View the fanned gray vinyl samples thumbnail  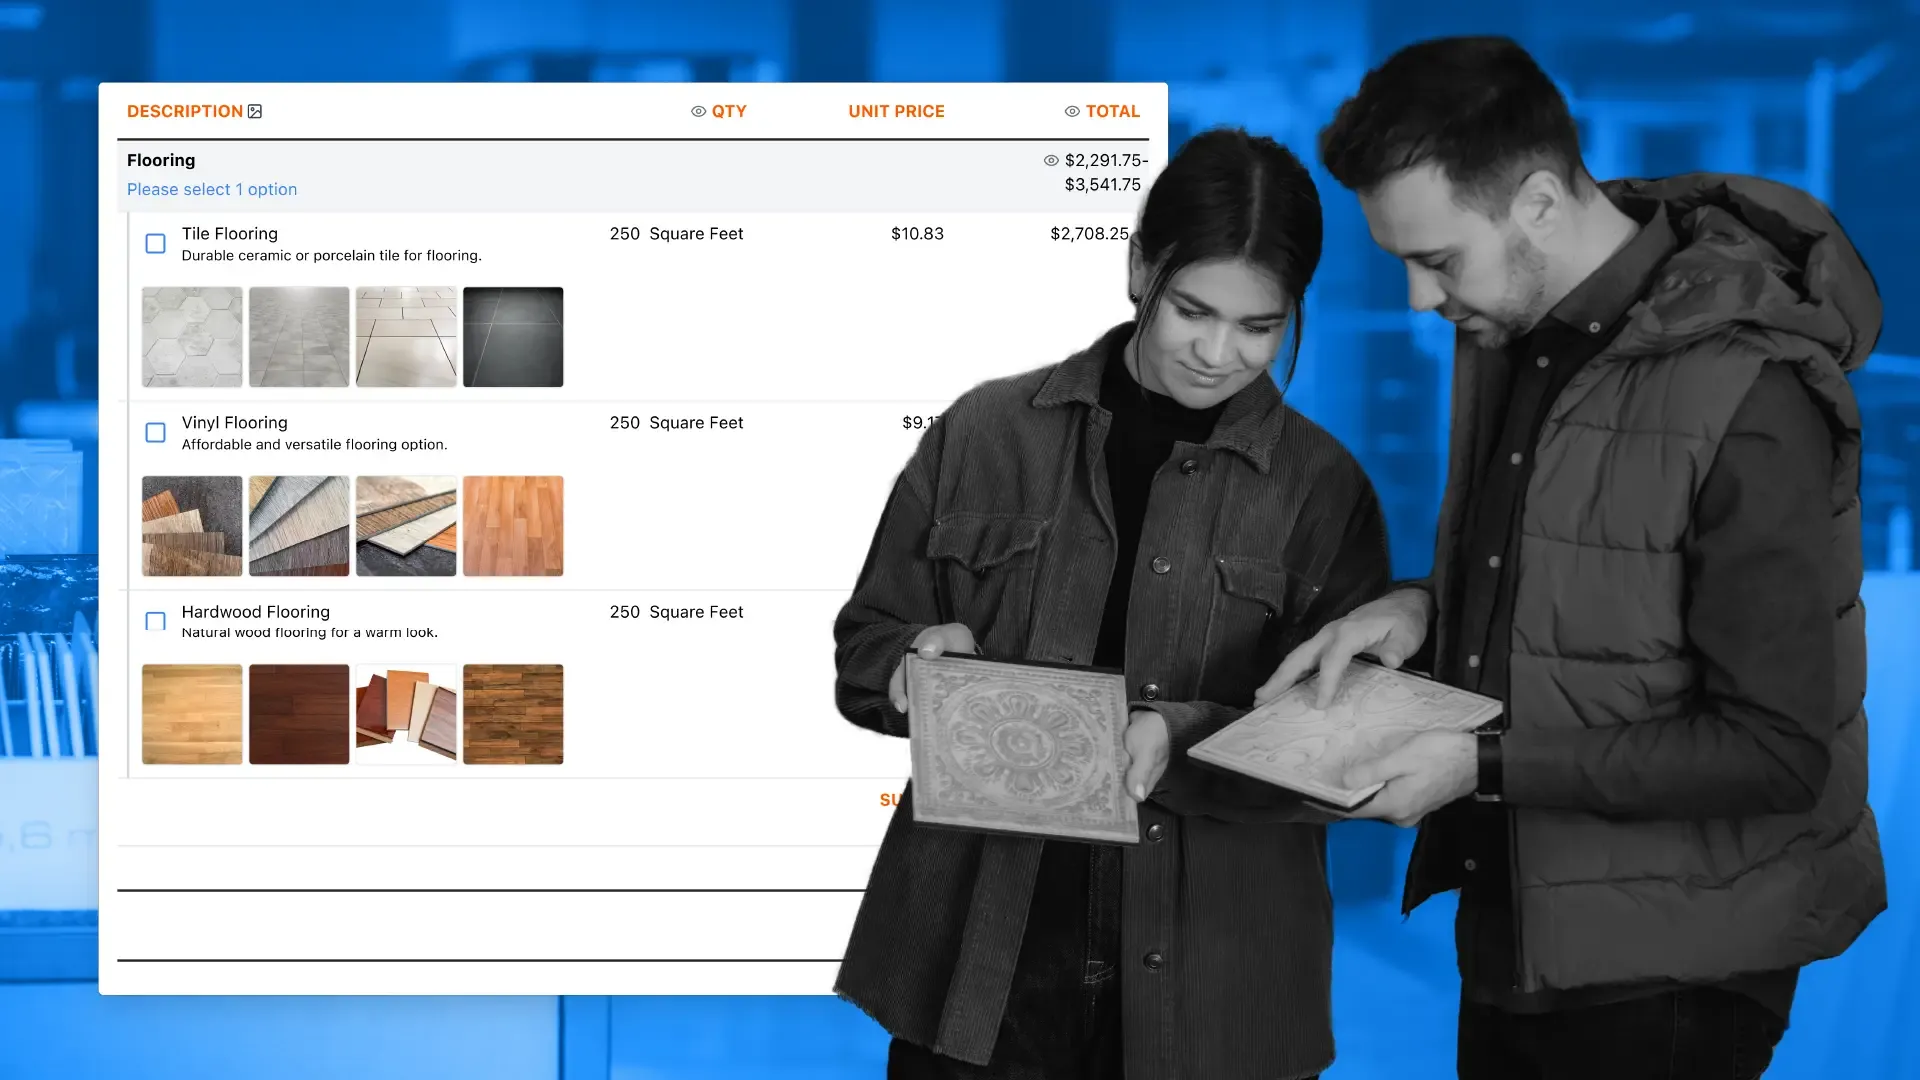coord(299,526)
